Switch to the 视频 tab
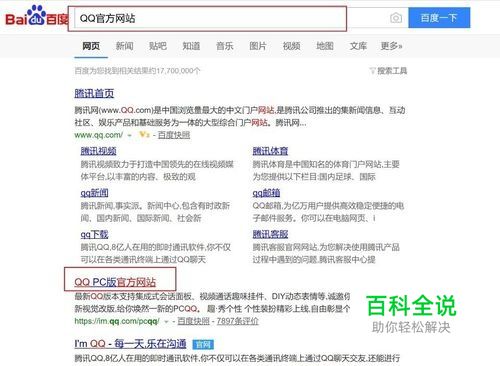Viewport: 500px width, 366px height. pyautogui.click(x=291, y=46)
